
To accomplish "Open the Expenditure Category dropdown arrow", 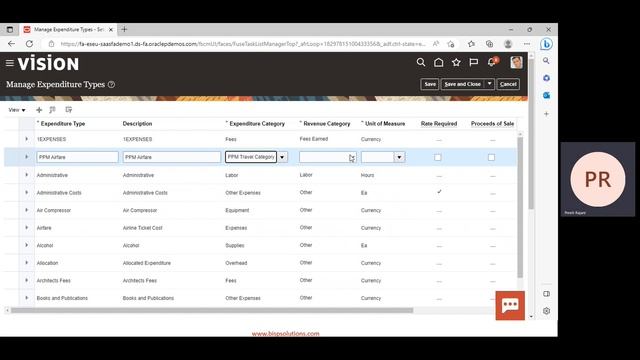I will [x=282, y=157].
